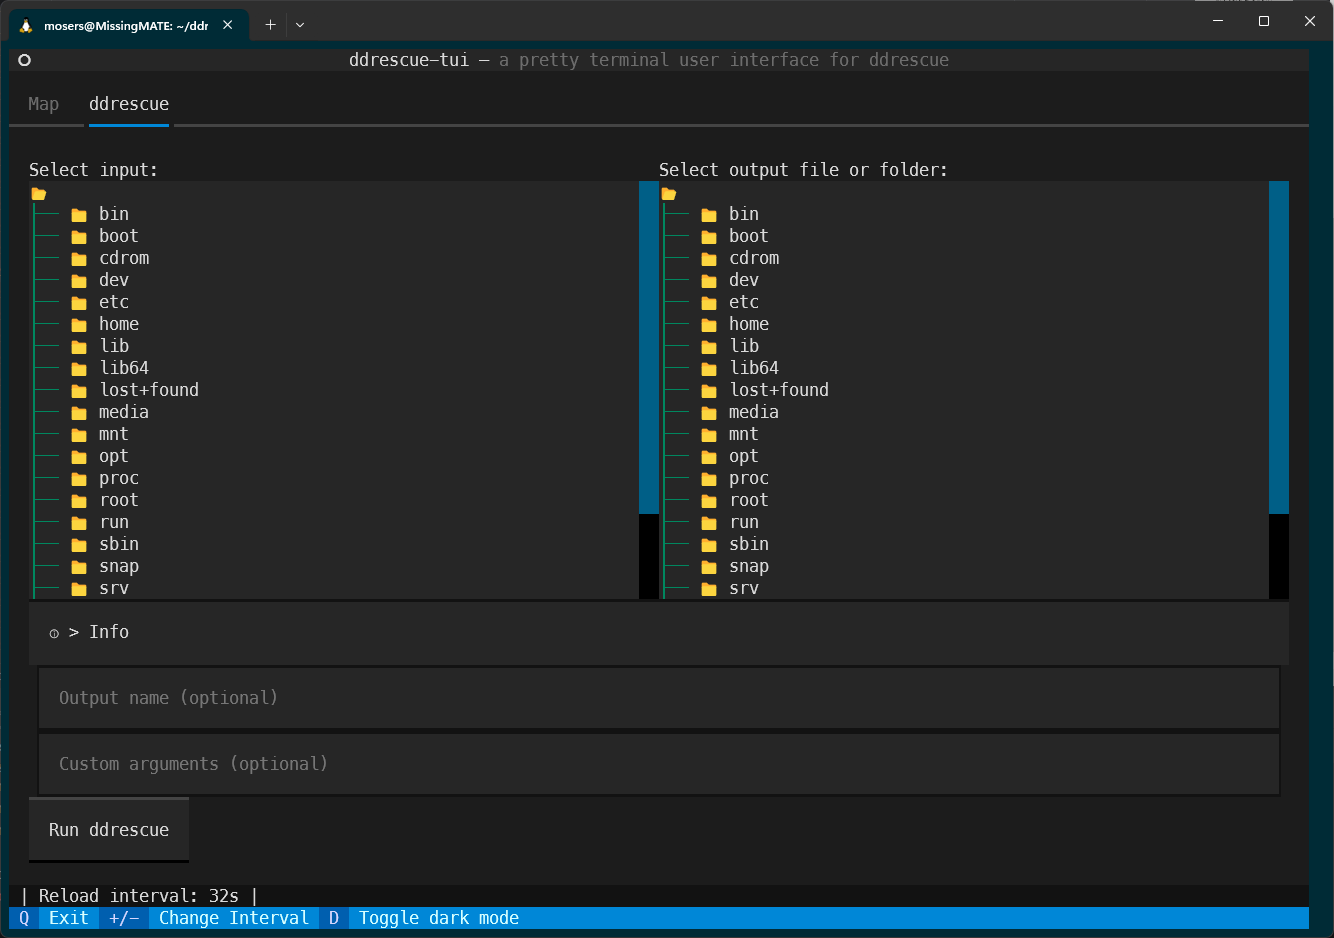This screenshot has width=1334, height=938.
Task: Select root in the output tree
Action: click(x=749, y=501)
